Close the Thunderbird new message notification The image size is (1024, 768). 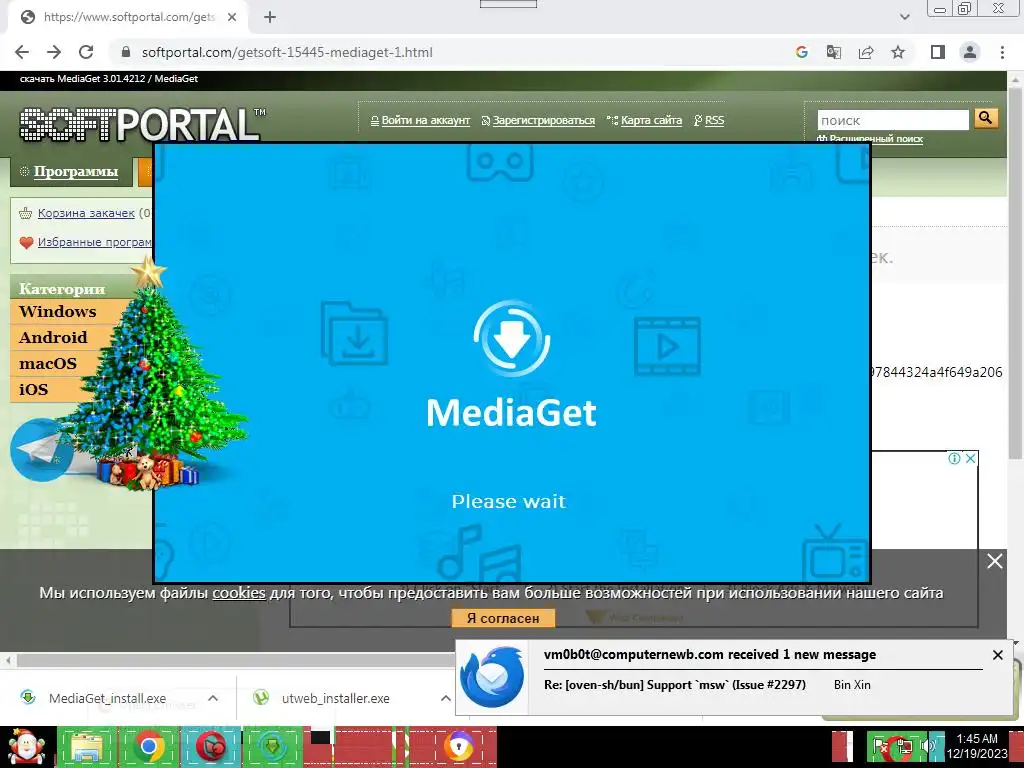[x=997, y=655]
